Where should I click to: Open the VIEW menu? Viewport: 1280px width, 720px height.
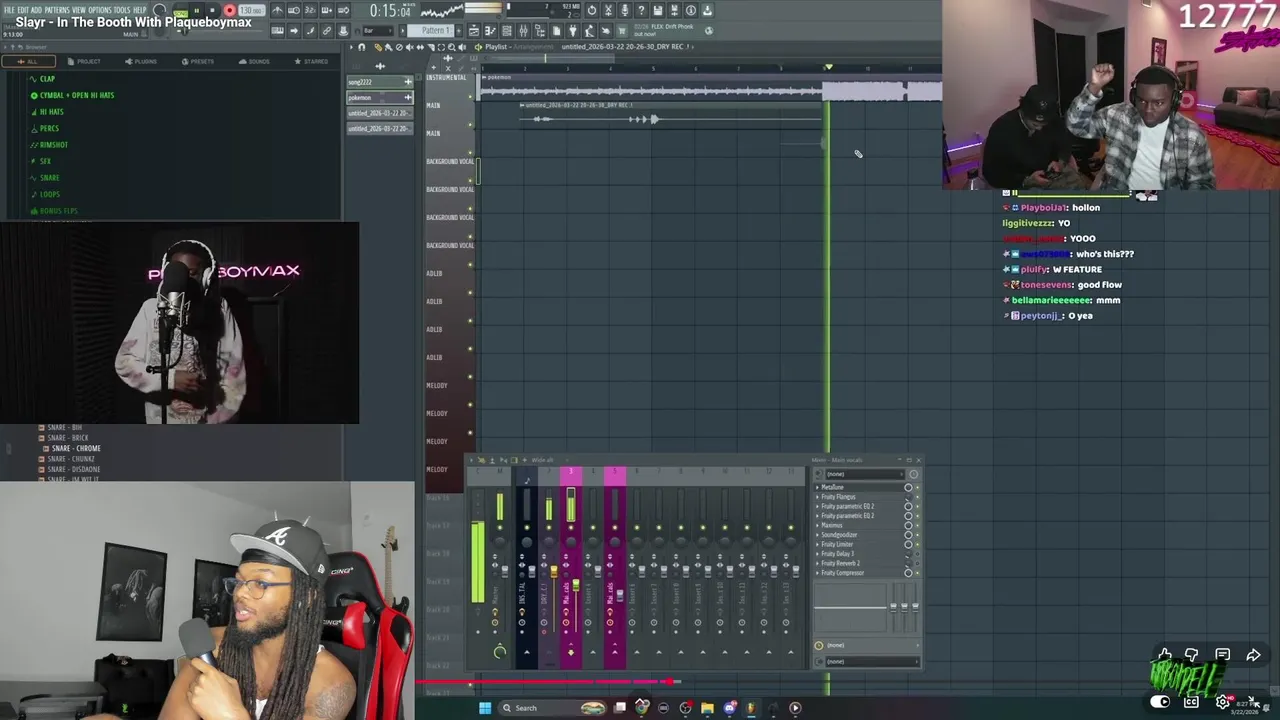79,10
